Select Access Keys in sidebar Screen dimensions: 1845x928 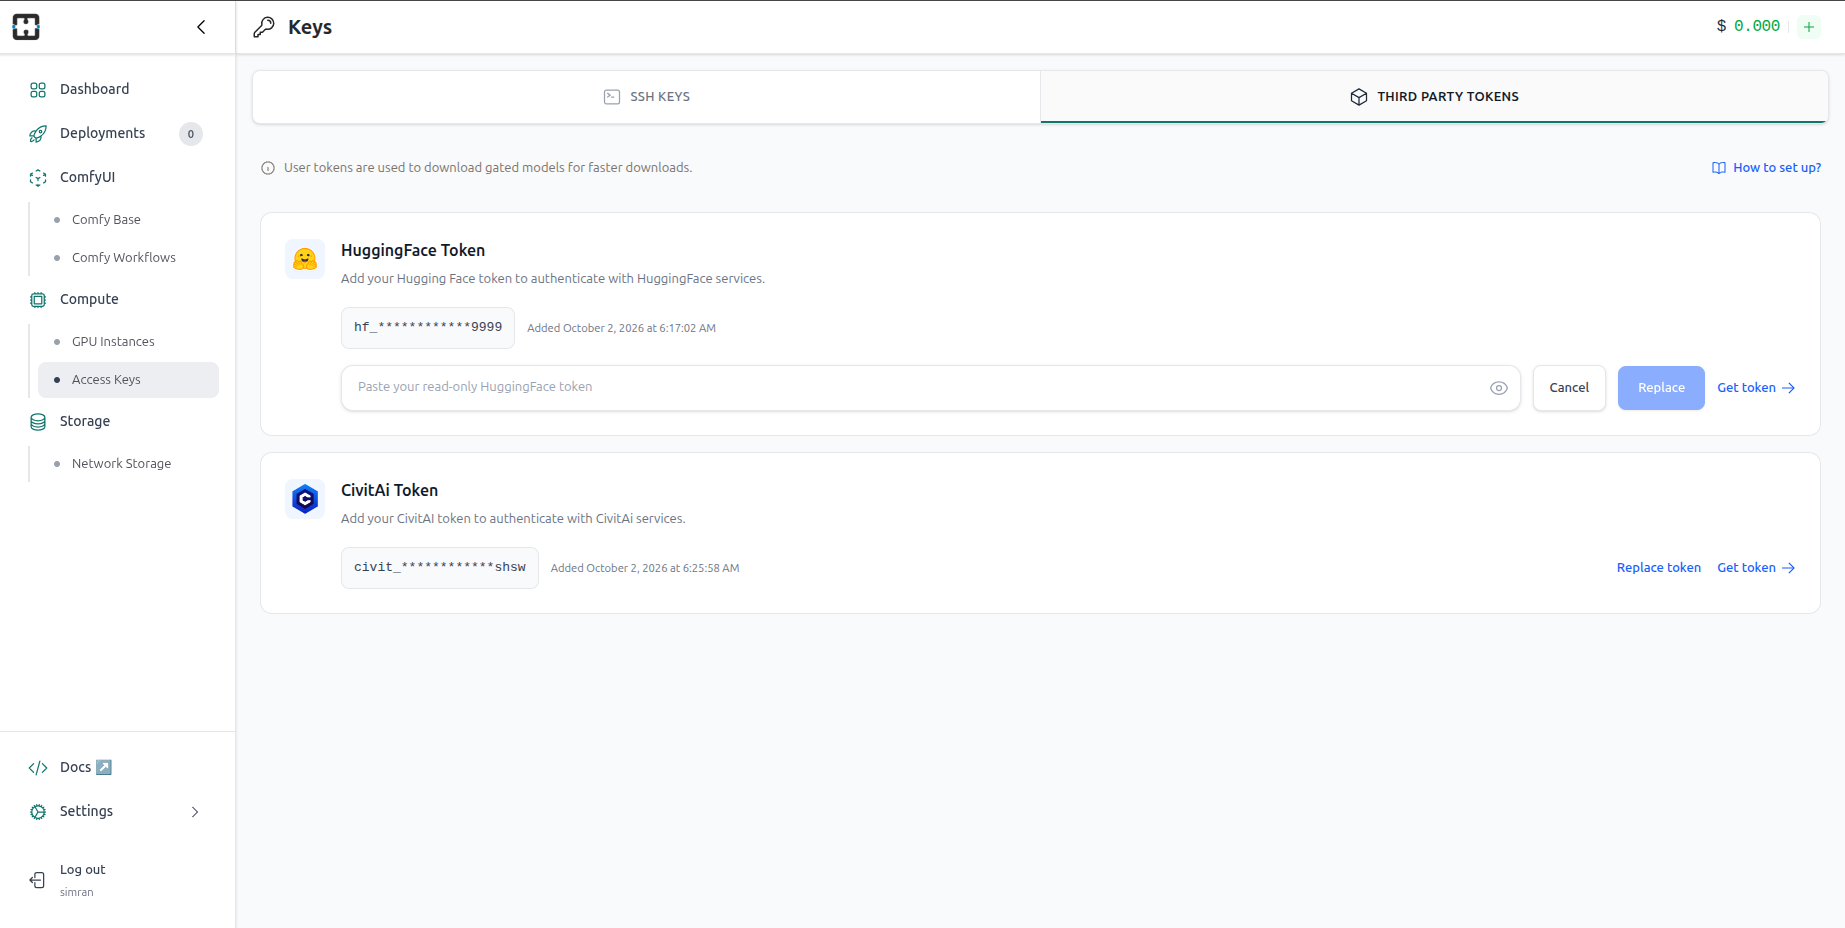[x=128, y=380]
